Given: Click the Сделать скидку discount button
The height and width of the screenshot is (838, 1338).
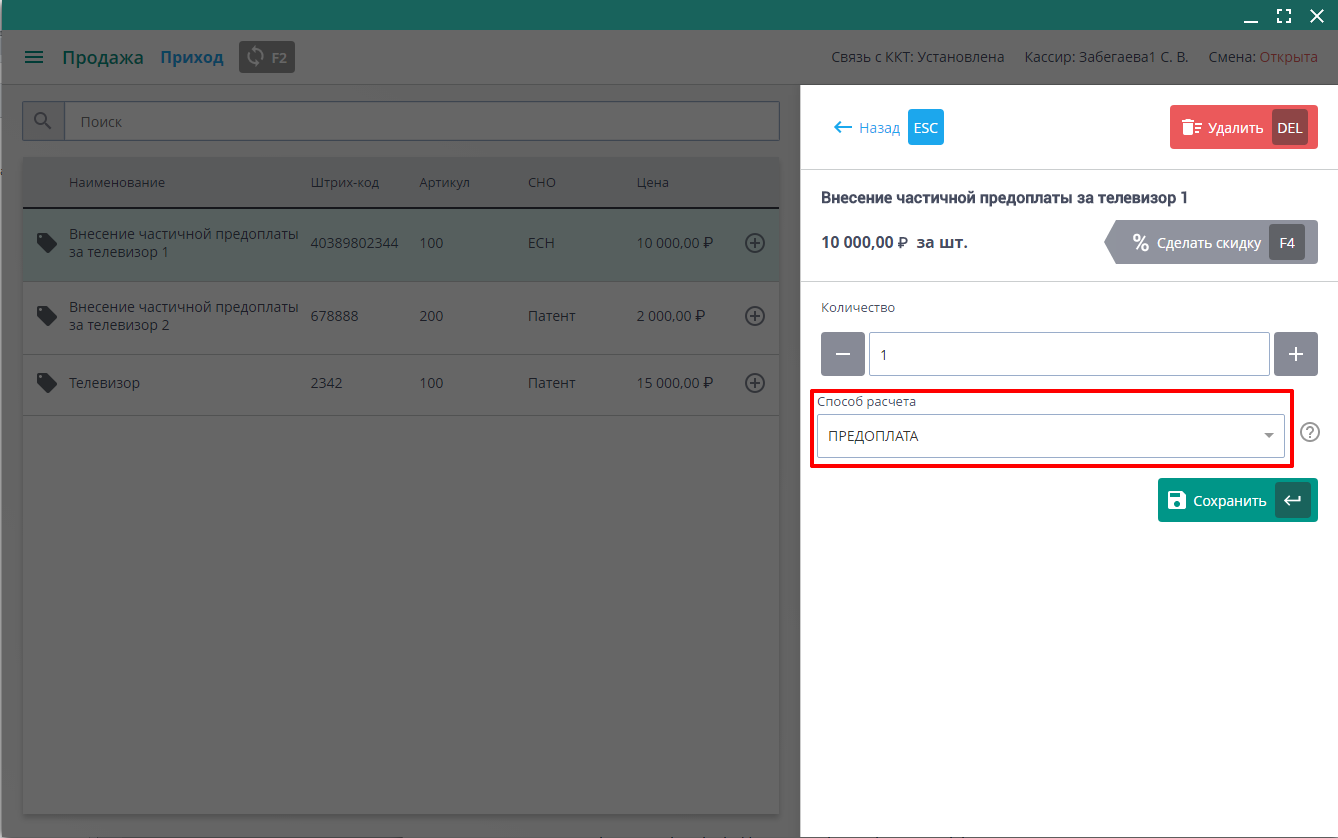Looking at the screenshot, I should coord(1211,243).
